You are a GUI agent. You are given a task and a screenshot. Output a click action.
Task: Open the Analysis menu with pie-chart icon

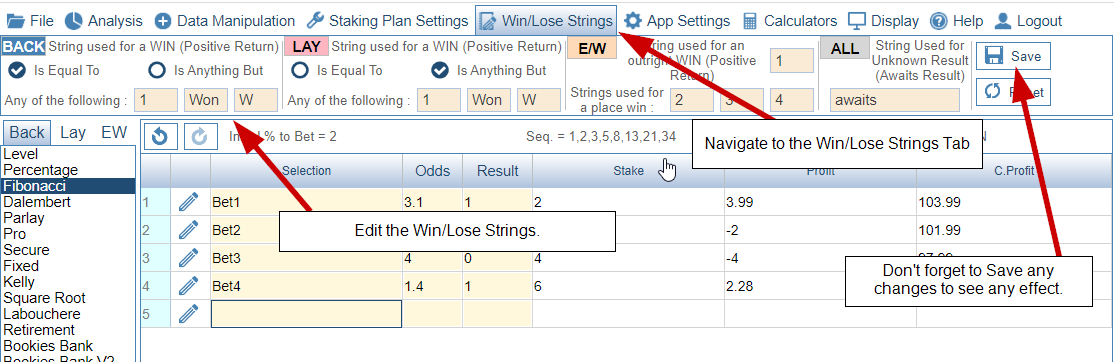pos(103,21)
